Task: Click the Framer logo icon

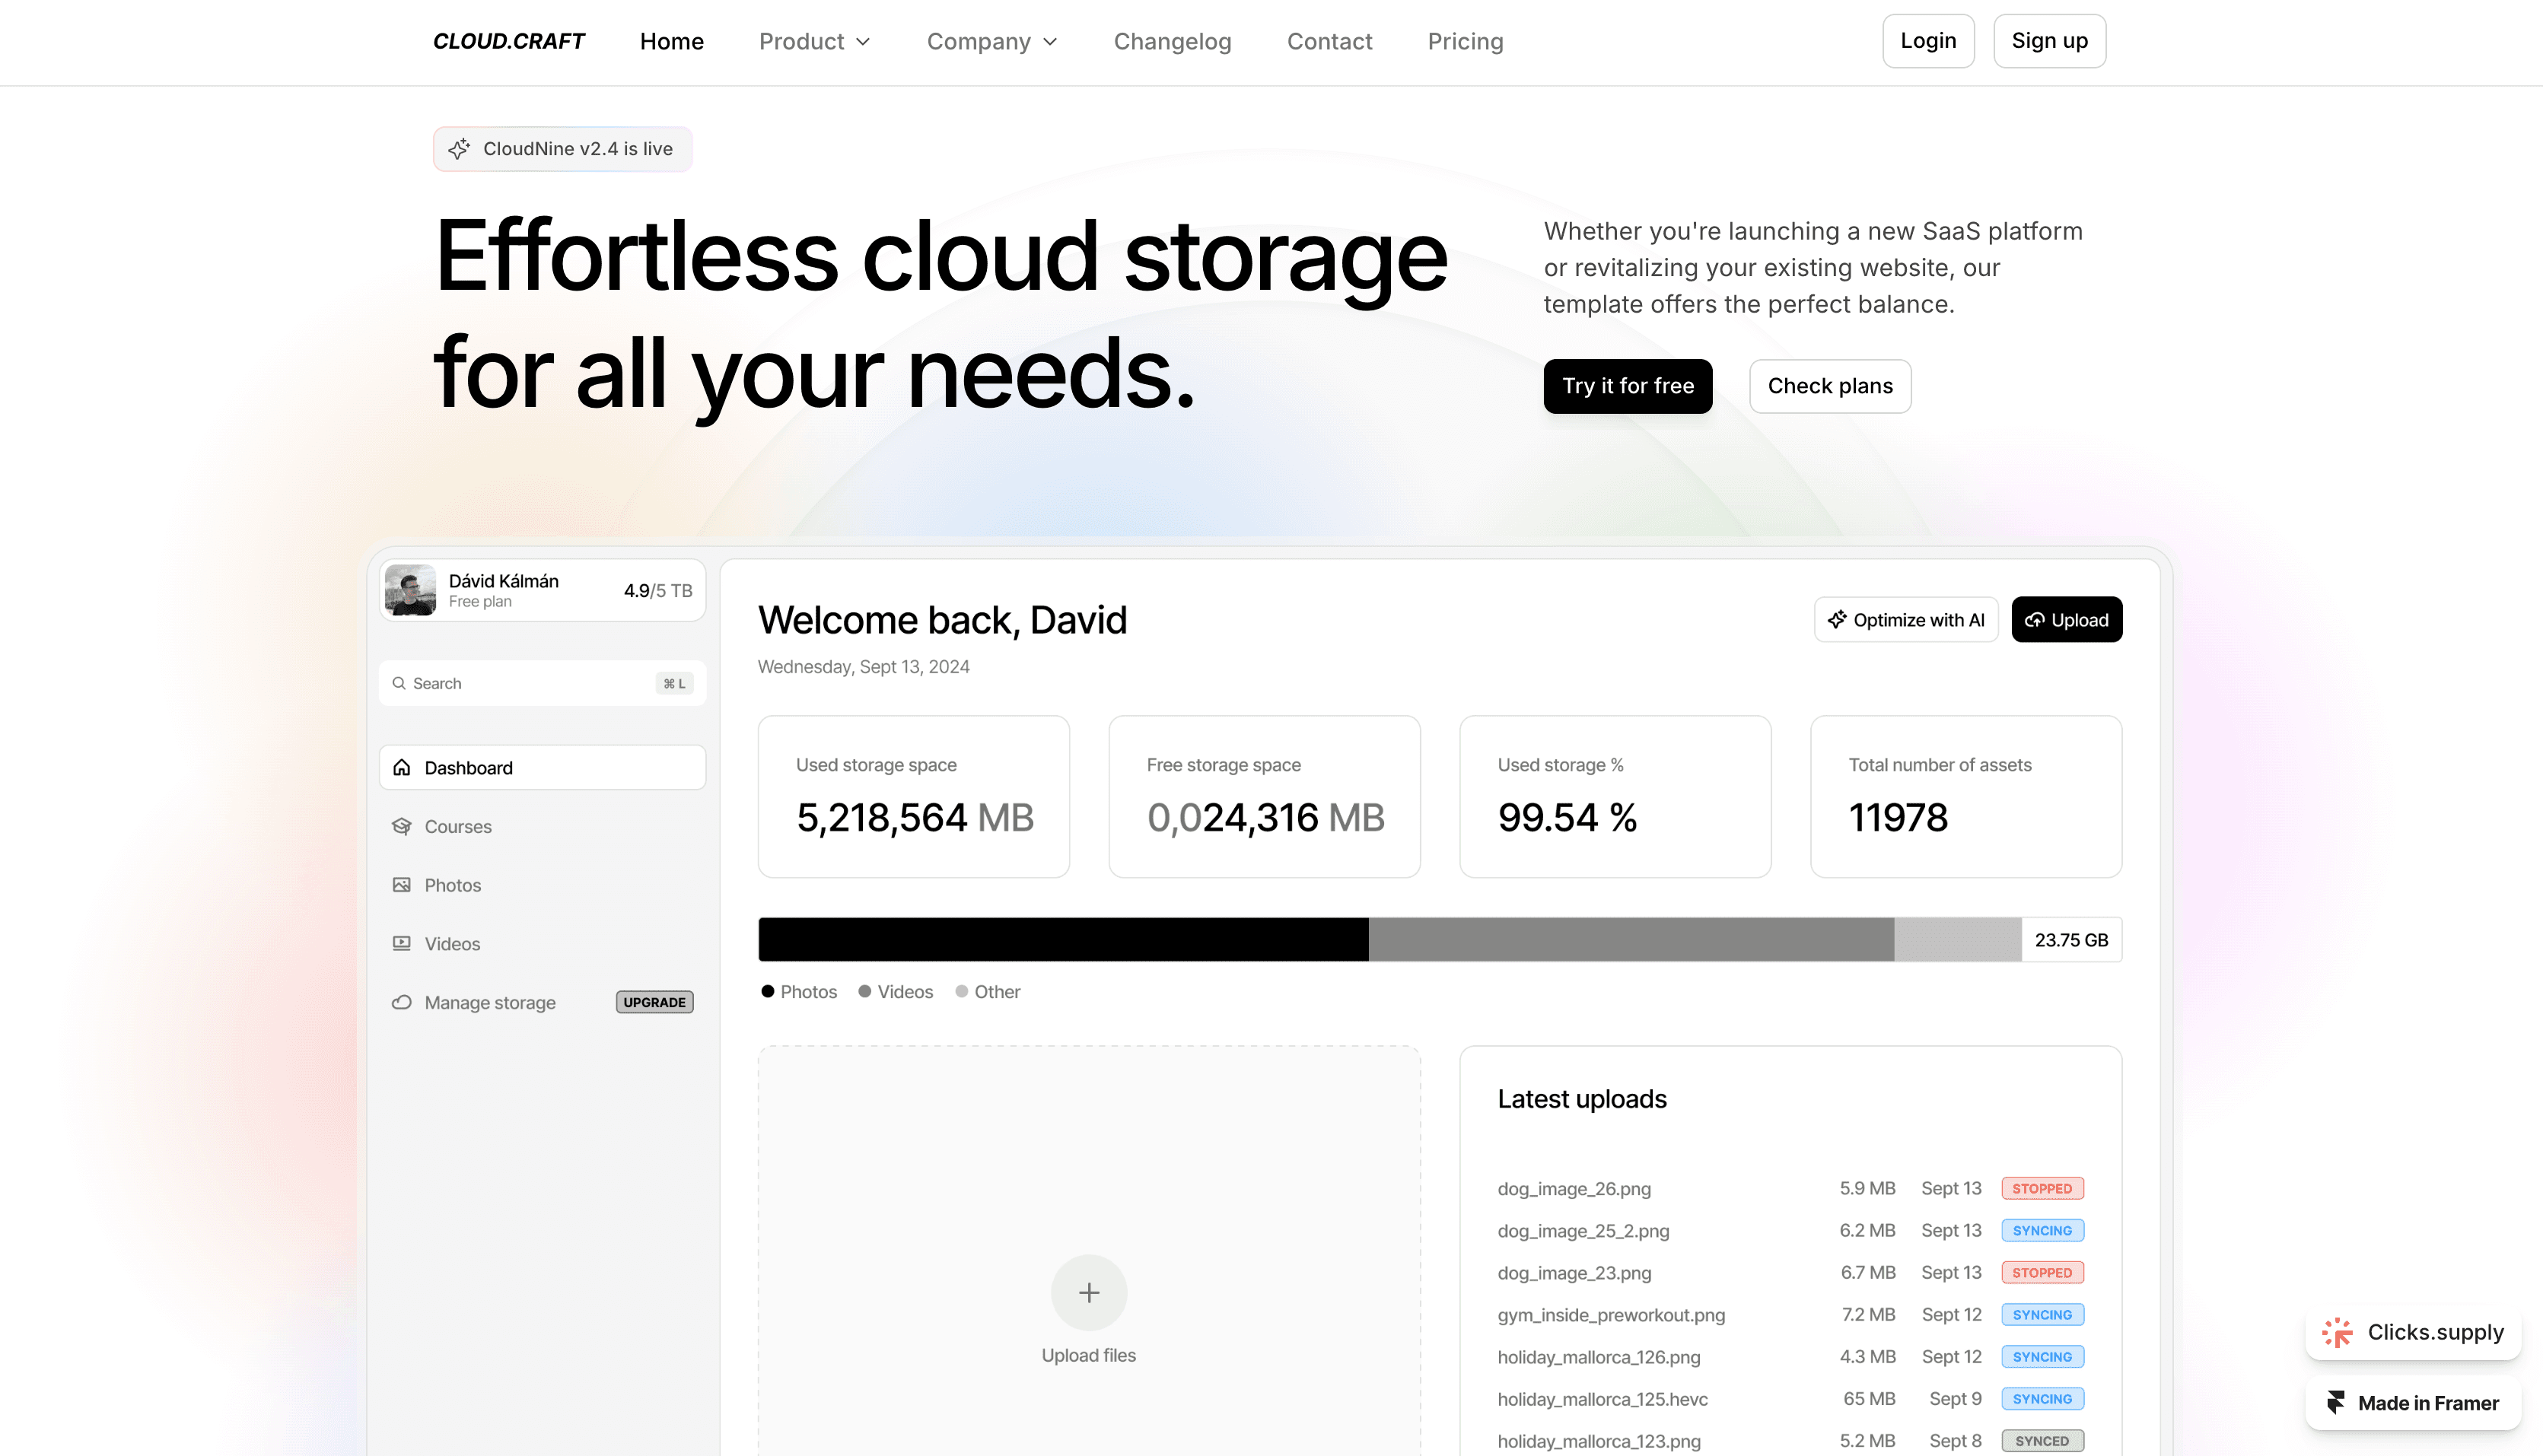Action: (x=2336, y=1403)
